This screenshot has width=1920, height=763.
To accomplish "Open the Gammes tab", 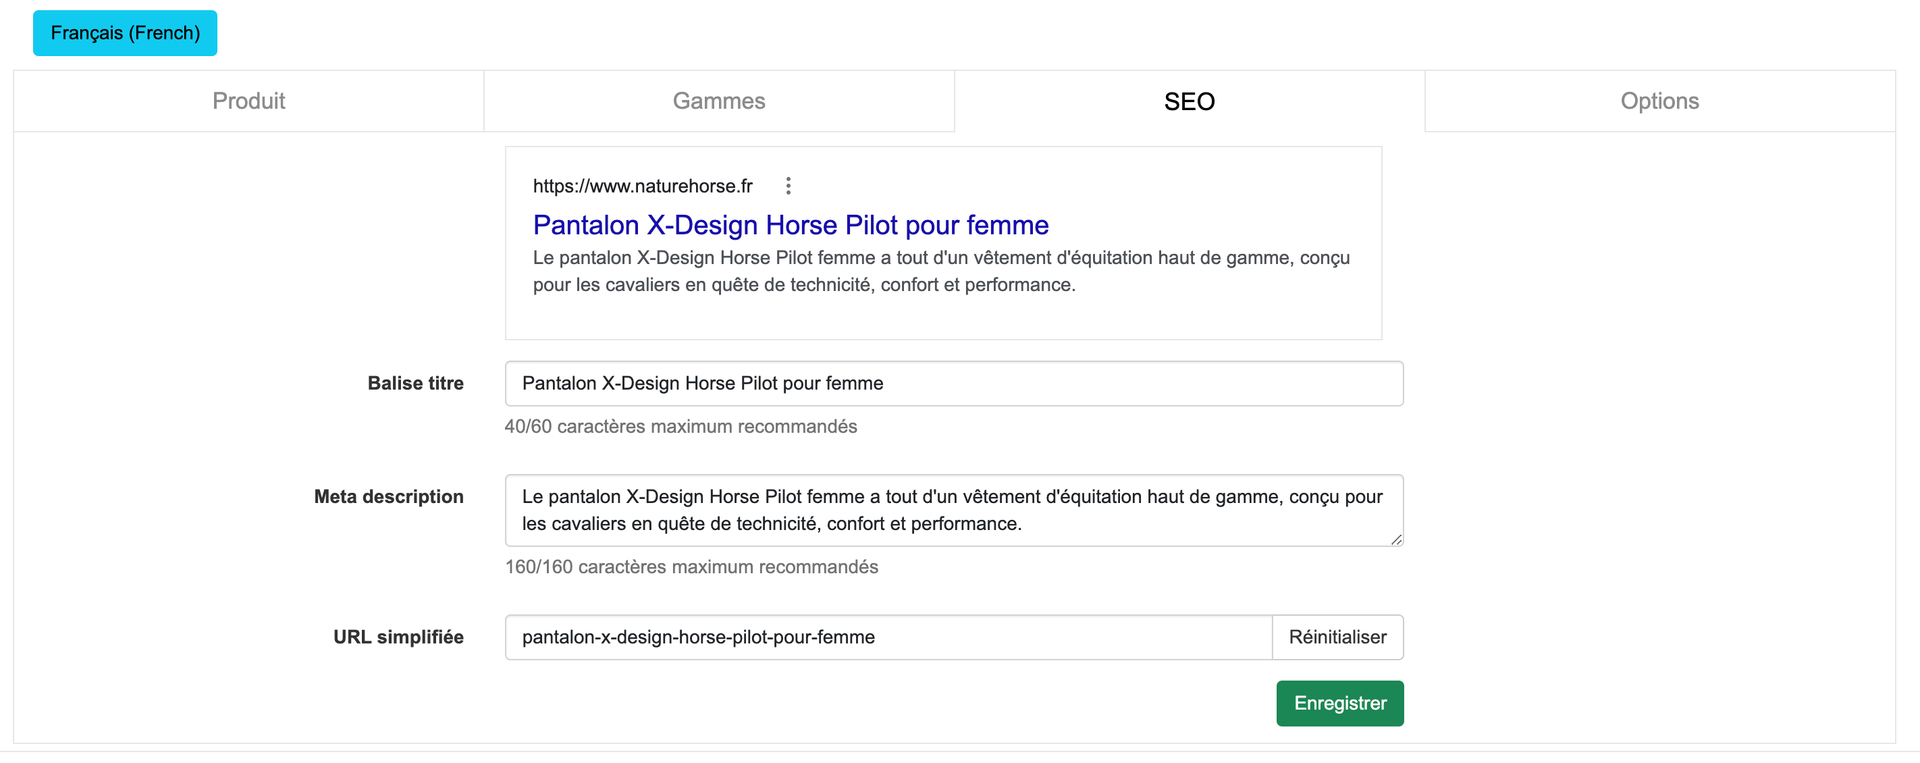I will click(718, 101).
